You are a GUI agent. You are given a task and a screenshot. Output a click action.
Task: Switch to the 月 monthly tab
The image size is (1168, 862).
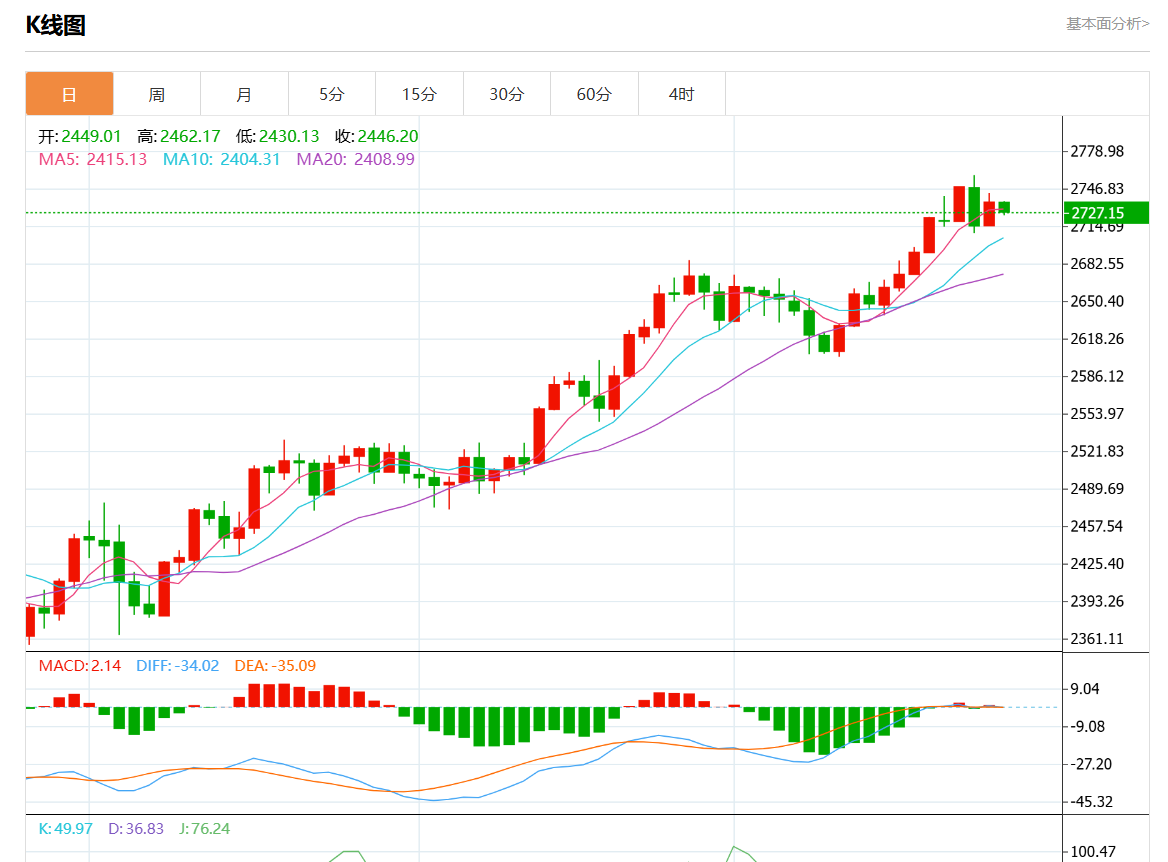[x=244, y=94]
